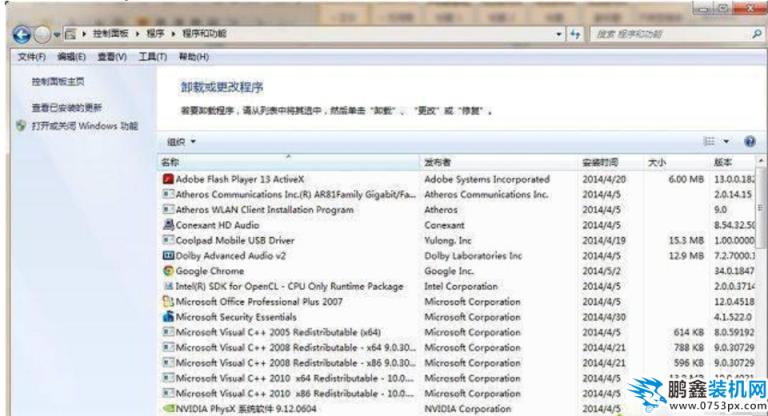Sort by 大小 column header

[675, 162]
